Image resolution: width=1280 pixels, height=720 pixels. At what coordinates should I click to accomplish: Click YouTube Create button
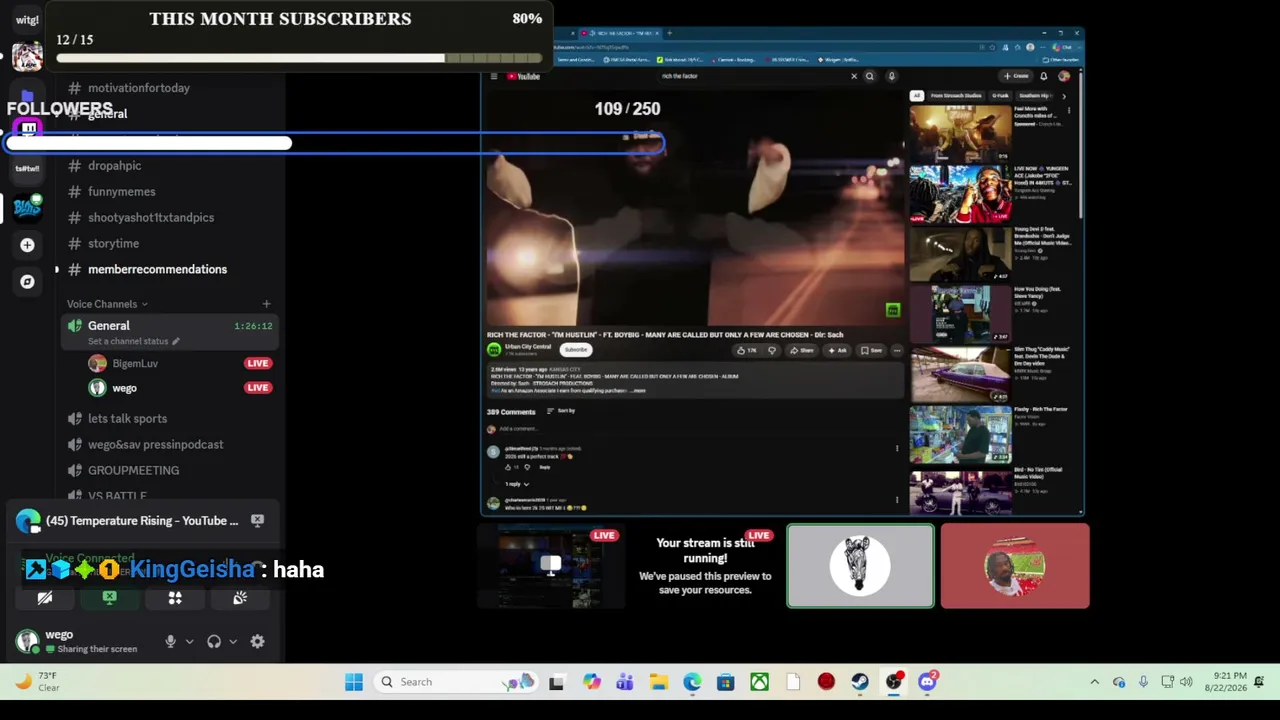tap(1015, 76)
